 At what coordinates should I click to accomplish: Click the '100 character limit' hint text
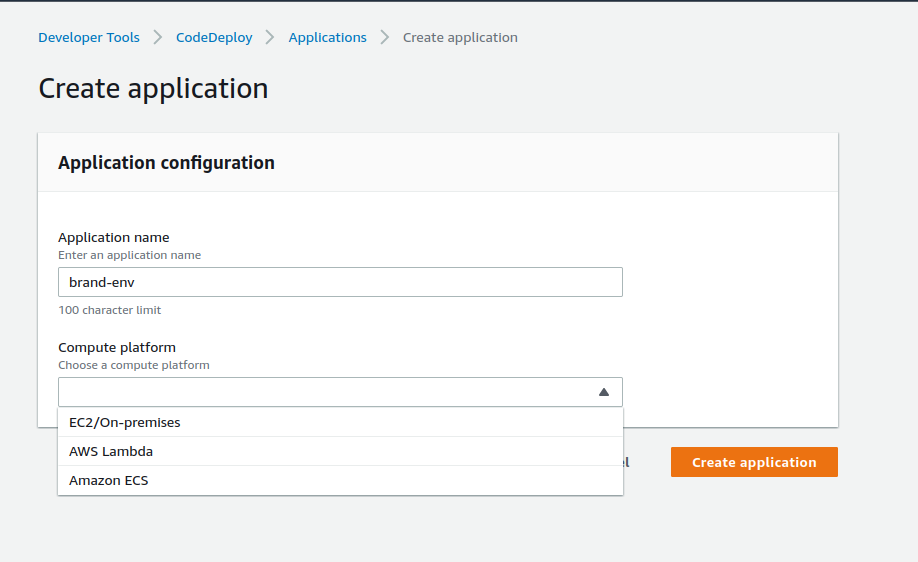click(109, 310)
